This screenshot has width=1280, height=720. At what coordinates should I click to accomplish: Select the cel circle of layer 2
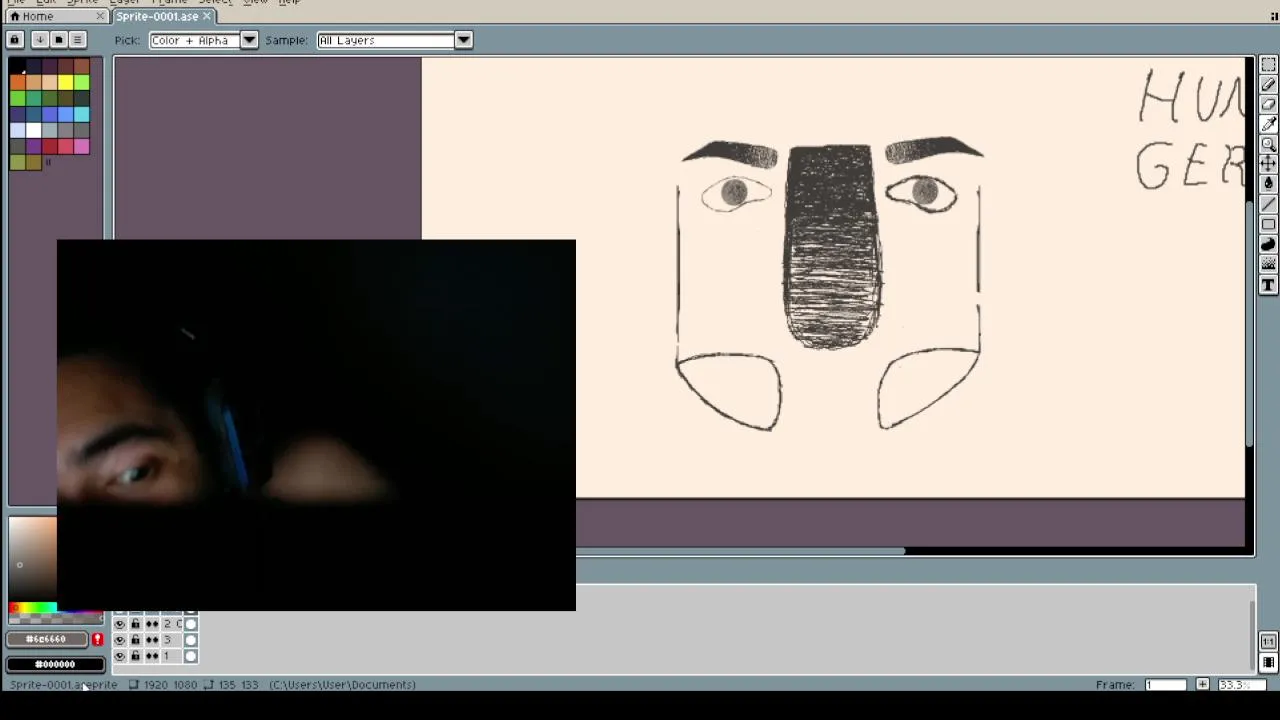[191, 624]
